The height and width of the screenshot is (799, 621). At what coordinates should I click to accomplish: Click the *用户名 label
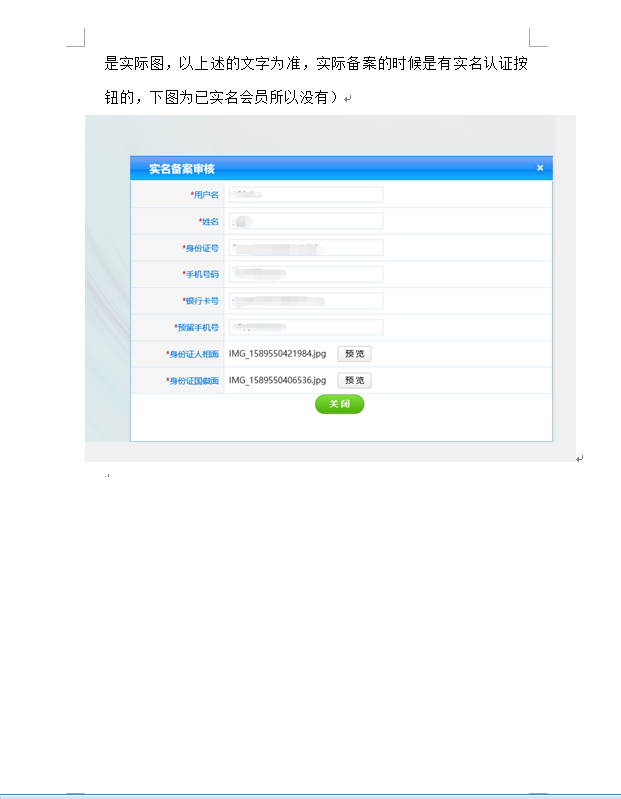[205, 195]
